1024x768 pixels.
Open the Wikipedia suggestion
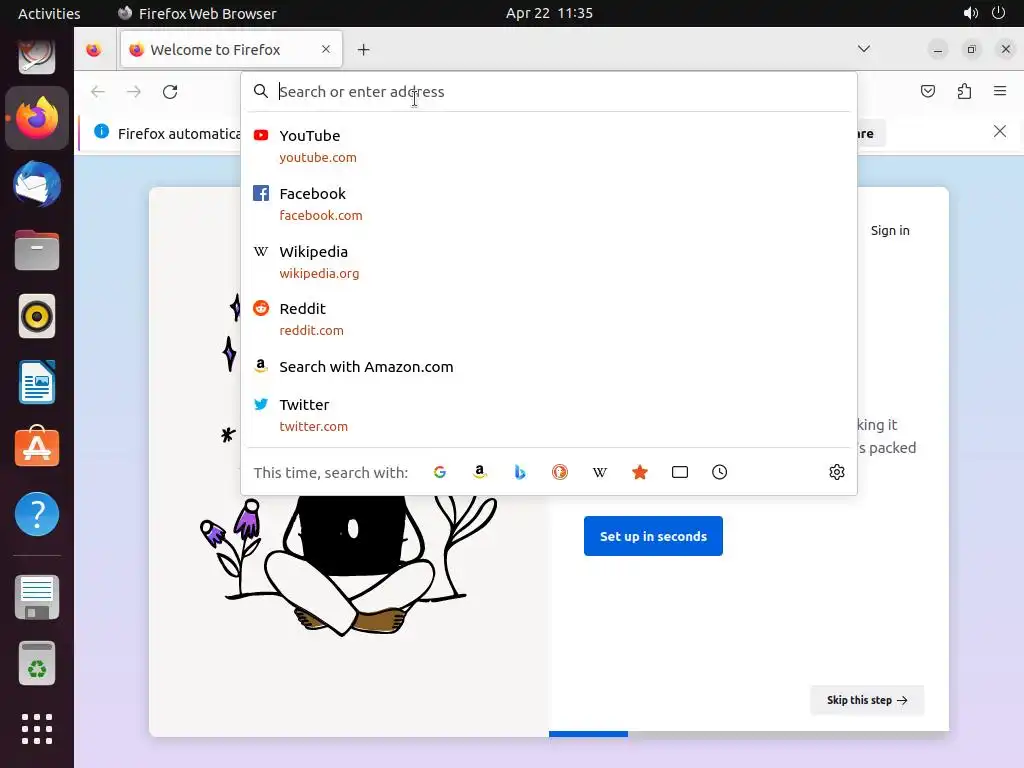[549, 262]
